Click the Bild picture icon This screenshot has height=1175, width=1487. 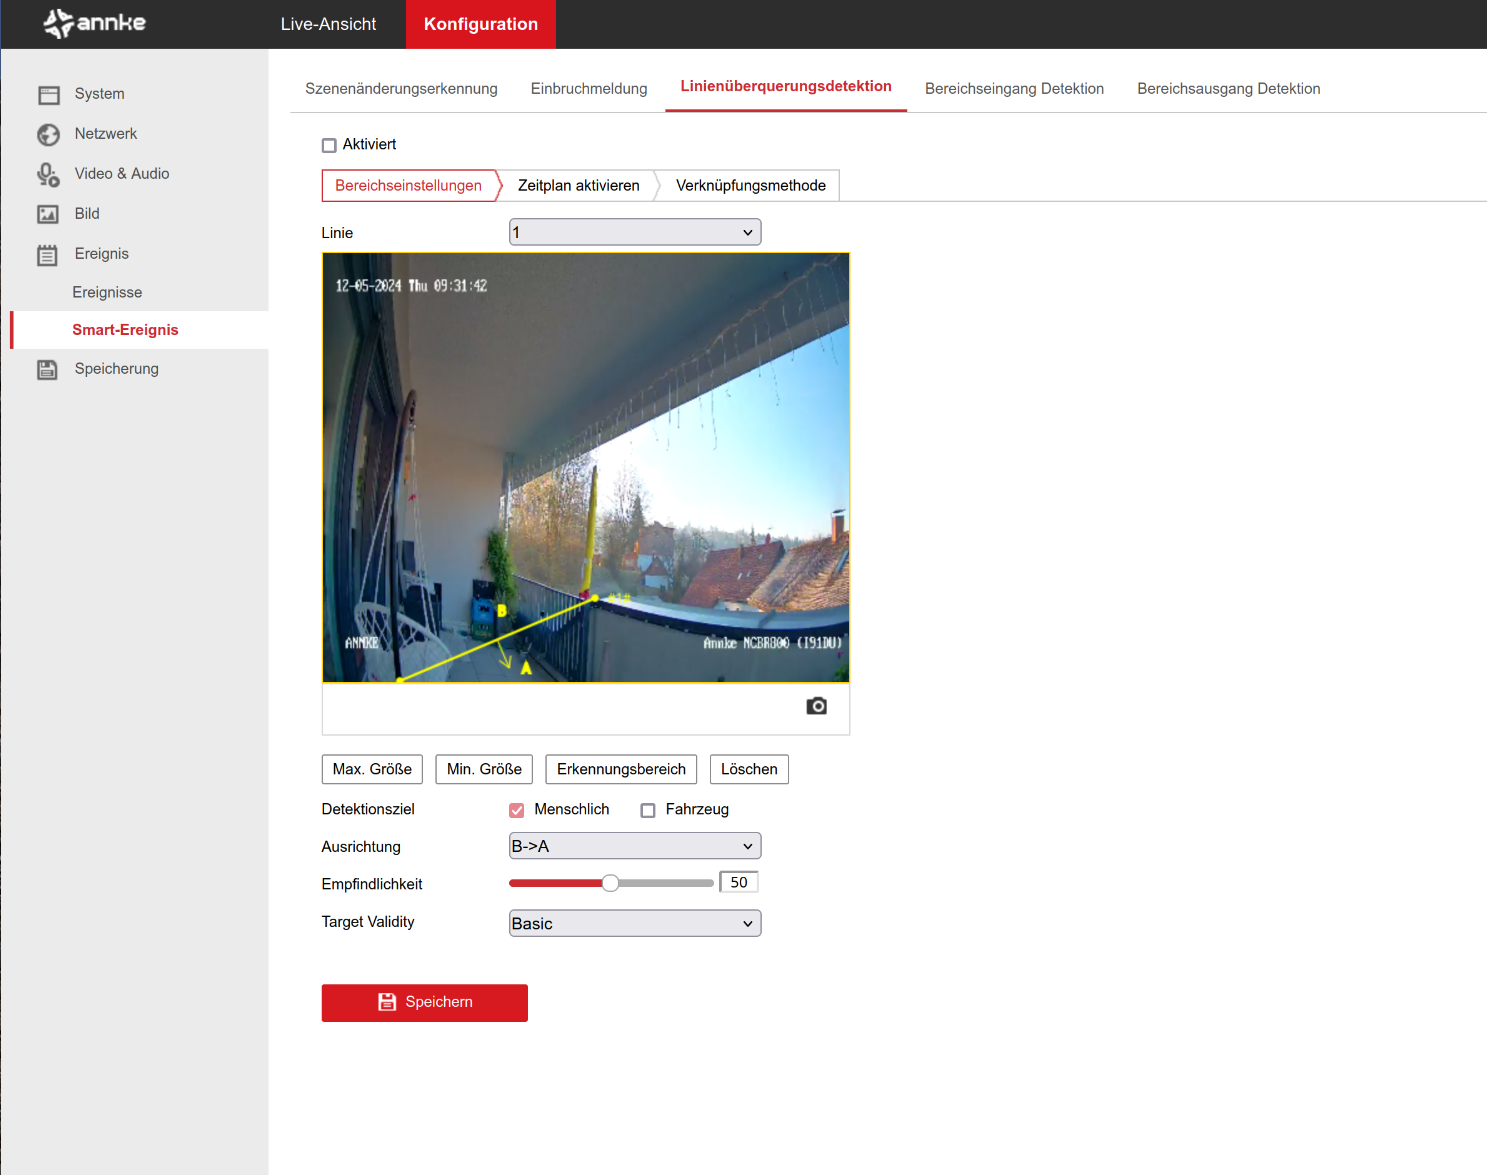pyautogui.click(x=48, y=214)
